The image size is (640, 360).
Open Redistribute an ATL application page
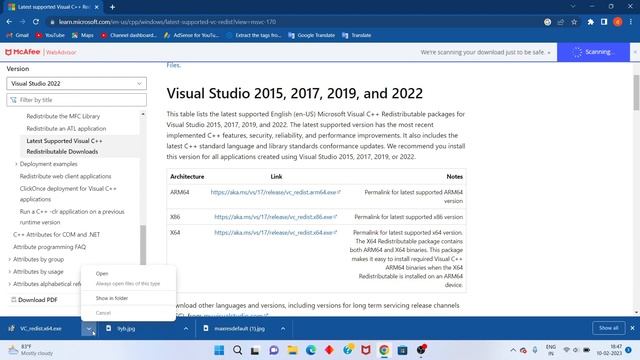click(66, 129)
